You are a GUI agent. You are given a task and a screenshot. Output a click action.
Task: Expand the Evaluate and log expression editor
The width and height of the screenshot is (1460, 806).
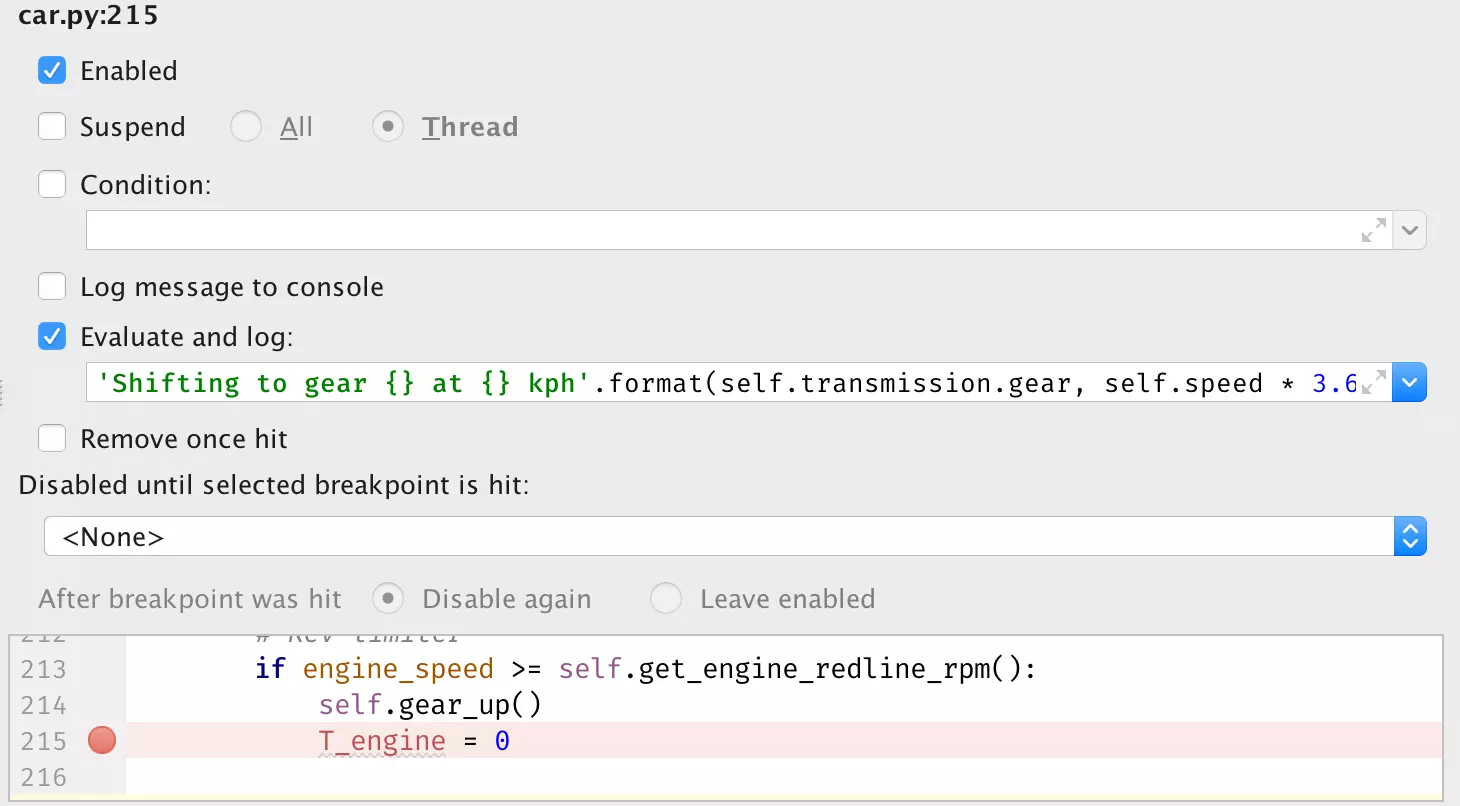point(1376,379)
